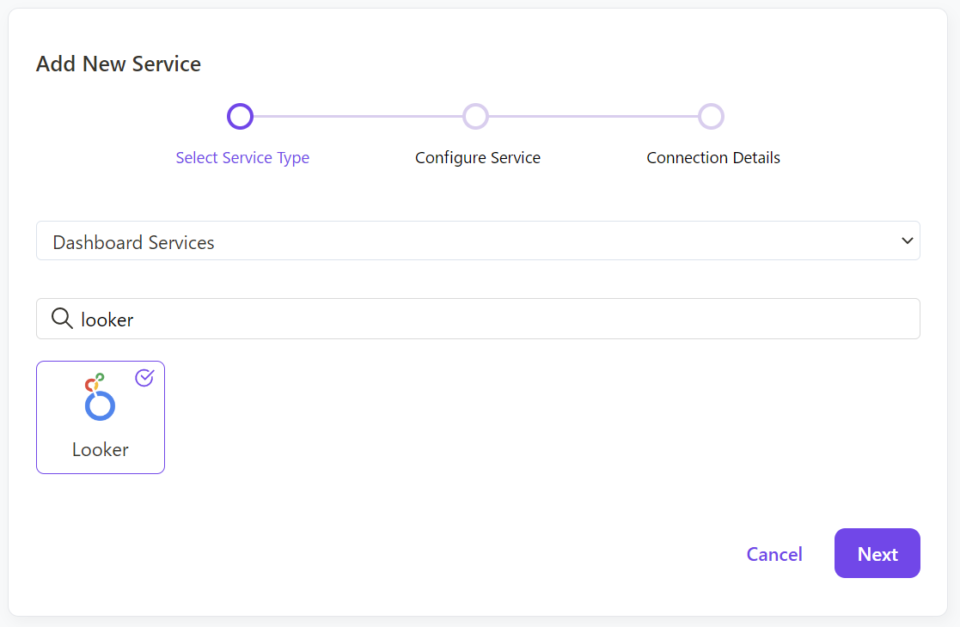Screen dimensions: 960x627
Task: Jump to the Connection Details step label
Action: point(712,157)
